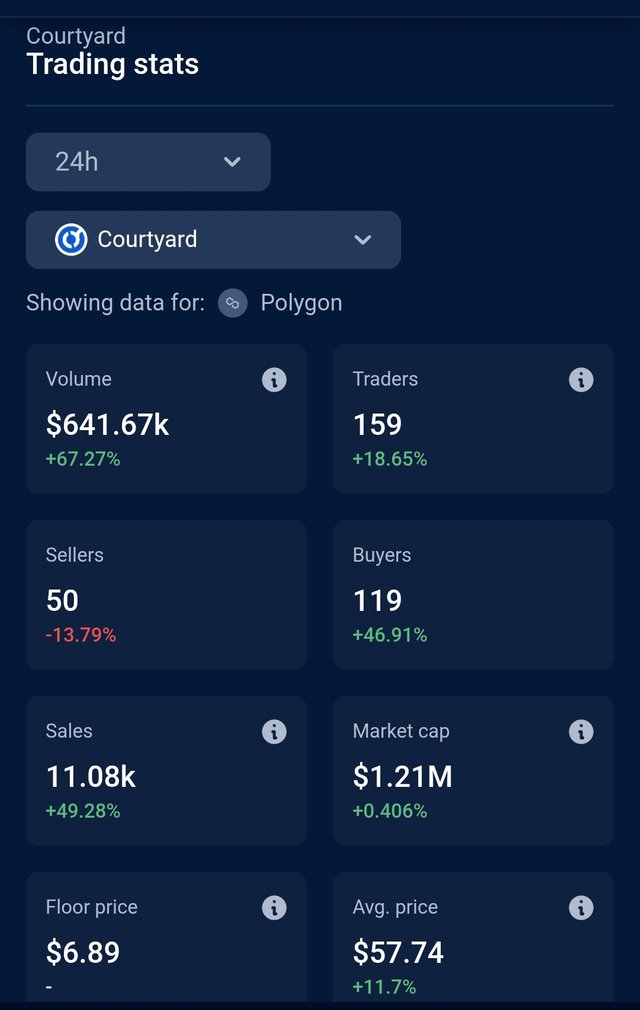
Task: Click the Courtyard title above Trading stats
Action: coord(76,36)
